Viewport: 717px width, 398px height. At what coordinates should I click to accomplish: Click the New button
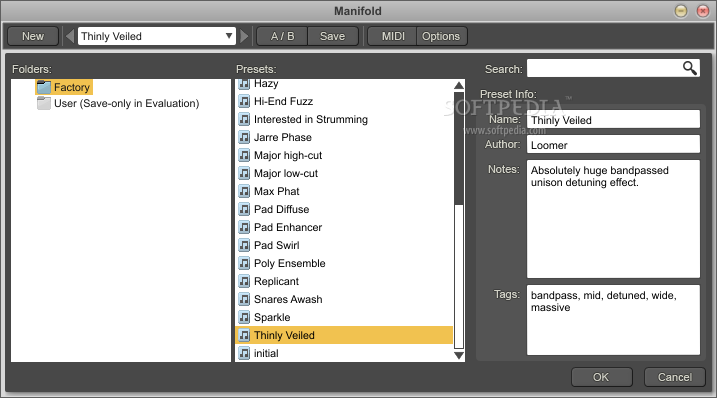(33, 36)
